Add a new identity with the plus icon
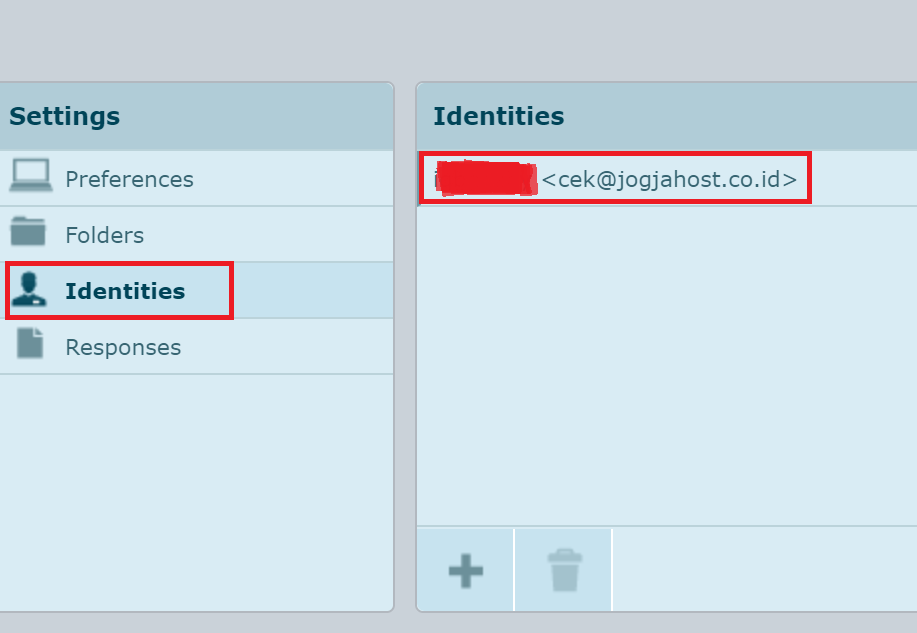Viewport: 917px width, 633px height. pos(465,571)
